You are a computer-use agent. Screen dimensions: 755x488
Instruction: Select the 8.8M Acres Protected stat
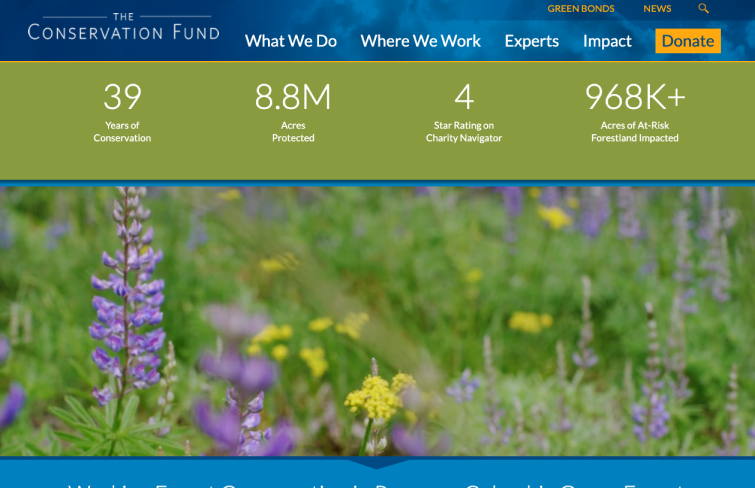pos(293,112)
